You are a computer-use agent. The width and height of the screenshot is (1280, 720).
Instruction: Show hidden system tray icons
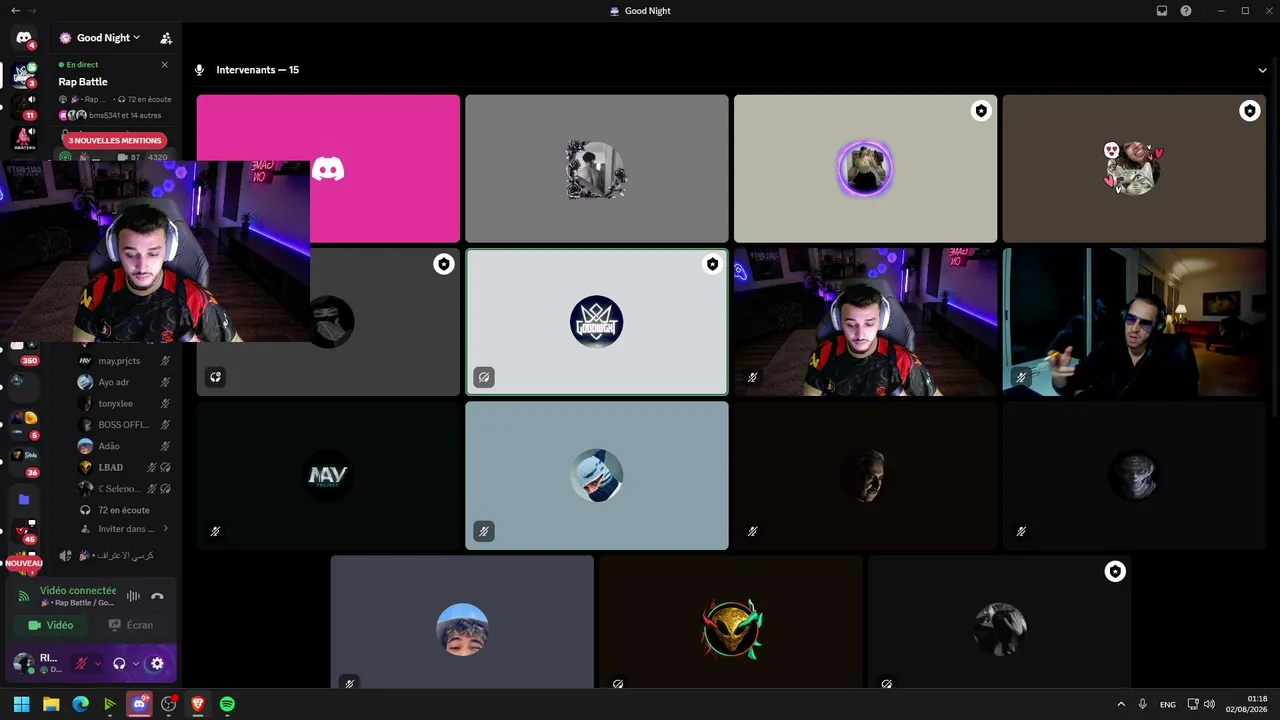pos(1121,704)
